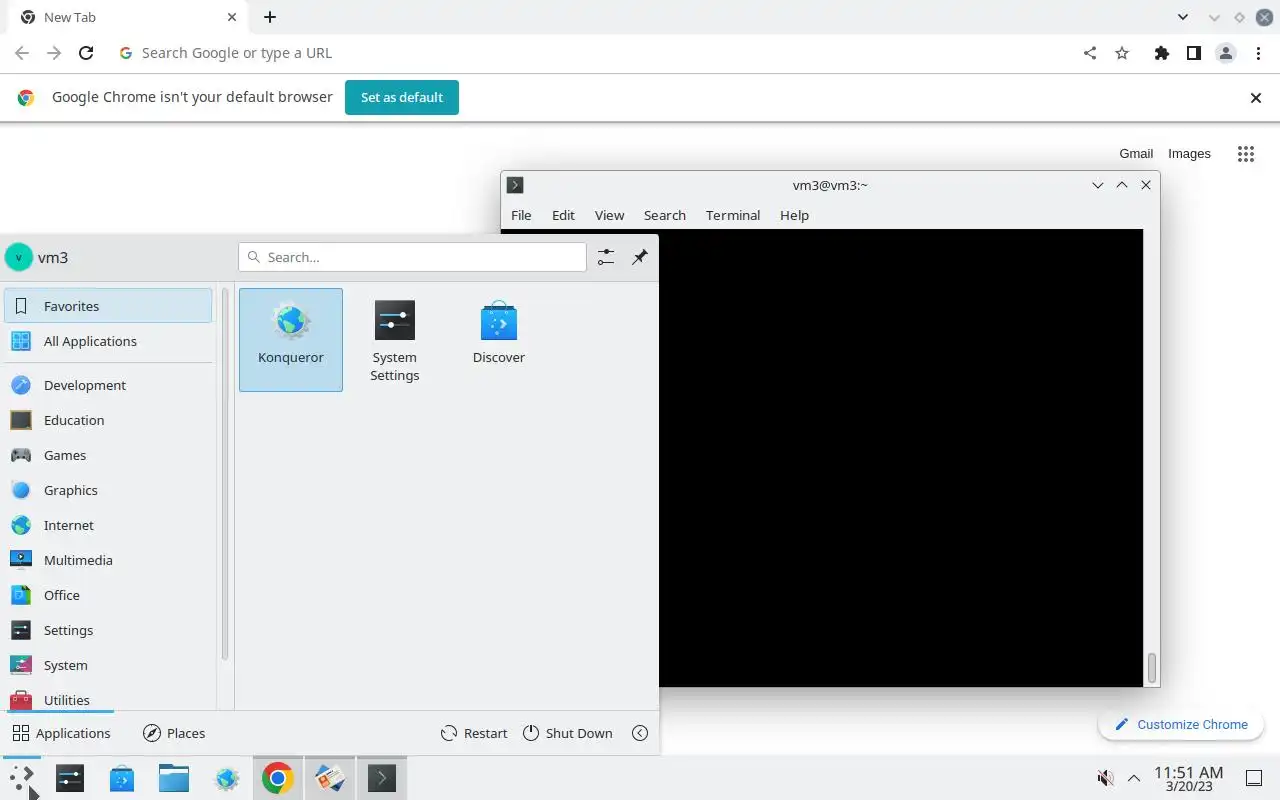
Task: Launch System Settings from Favorites grid
Action: [x=395, y=340]
